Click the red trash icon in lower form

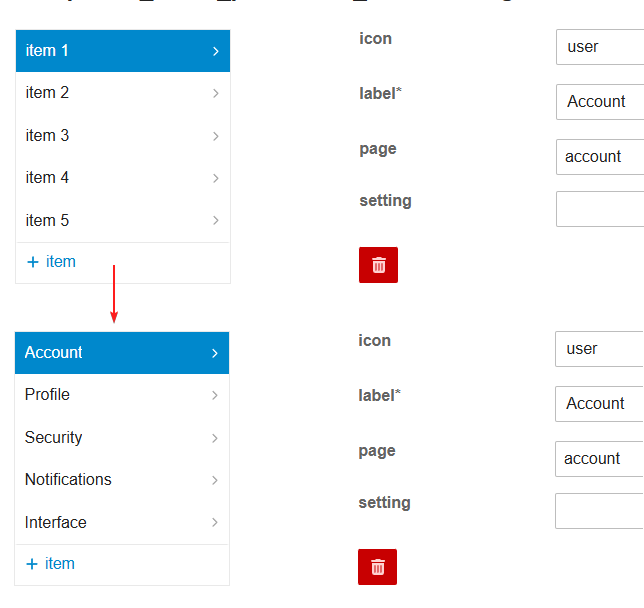pos(377,567)
